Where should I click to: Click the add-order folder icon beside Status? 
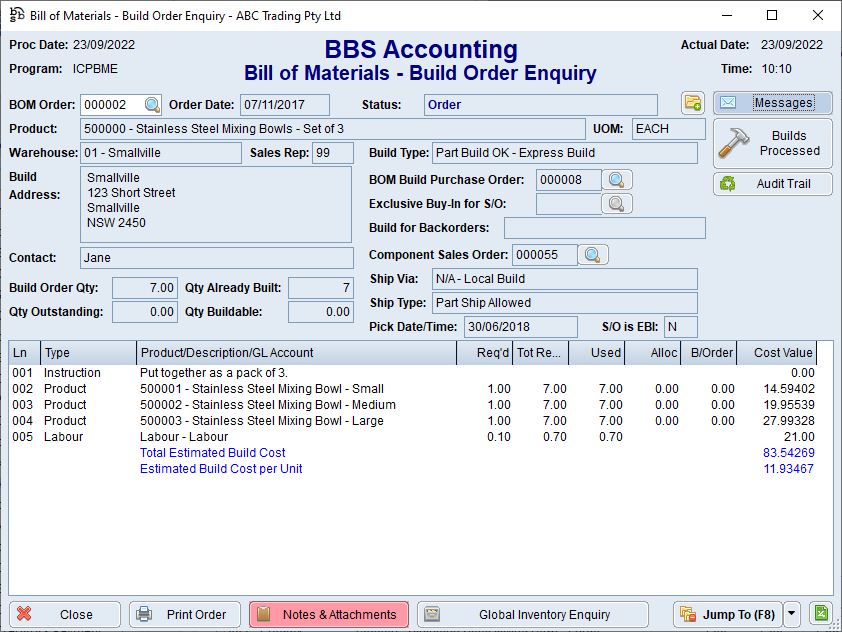693,103
